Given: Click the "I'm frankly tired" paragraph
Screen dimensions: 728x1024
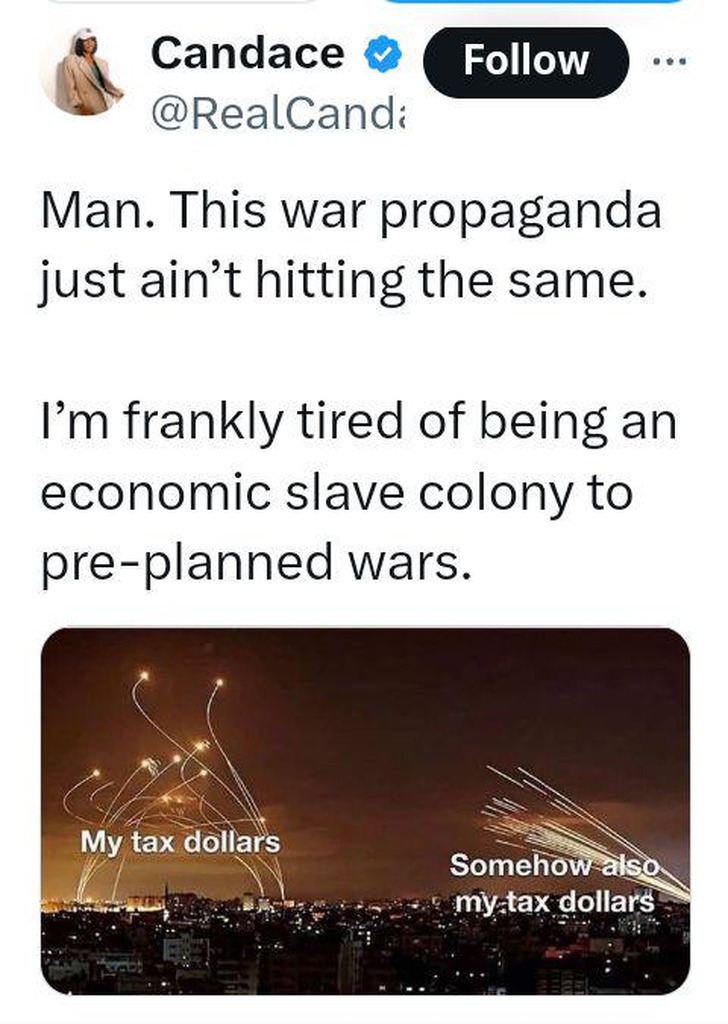Looking at the screenshot, I should point(358,492).
